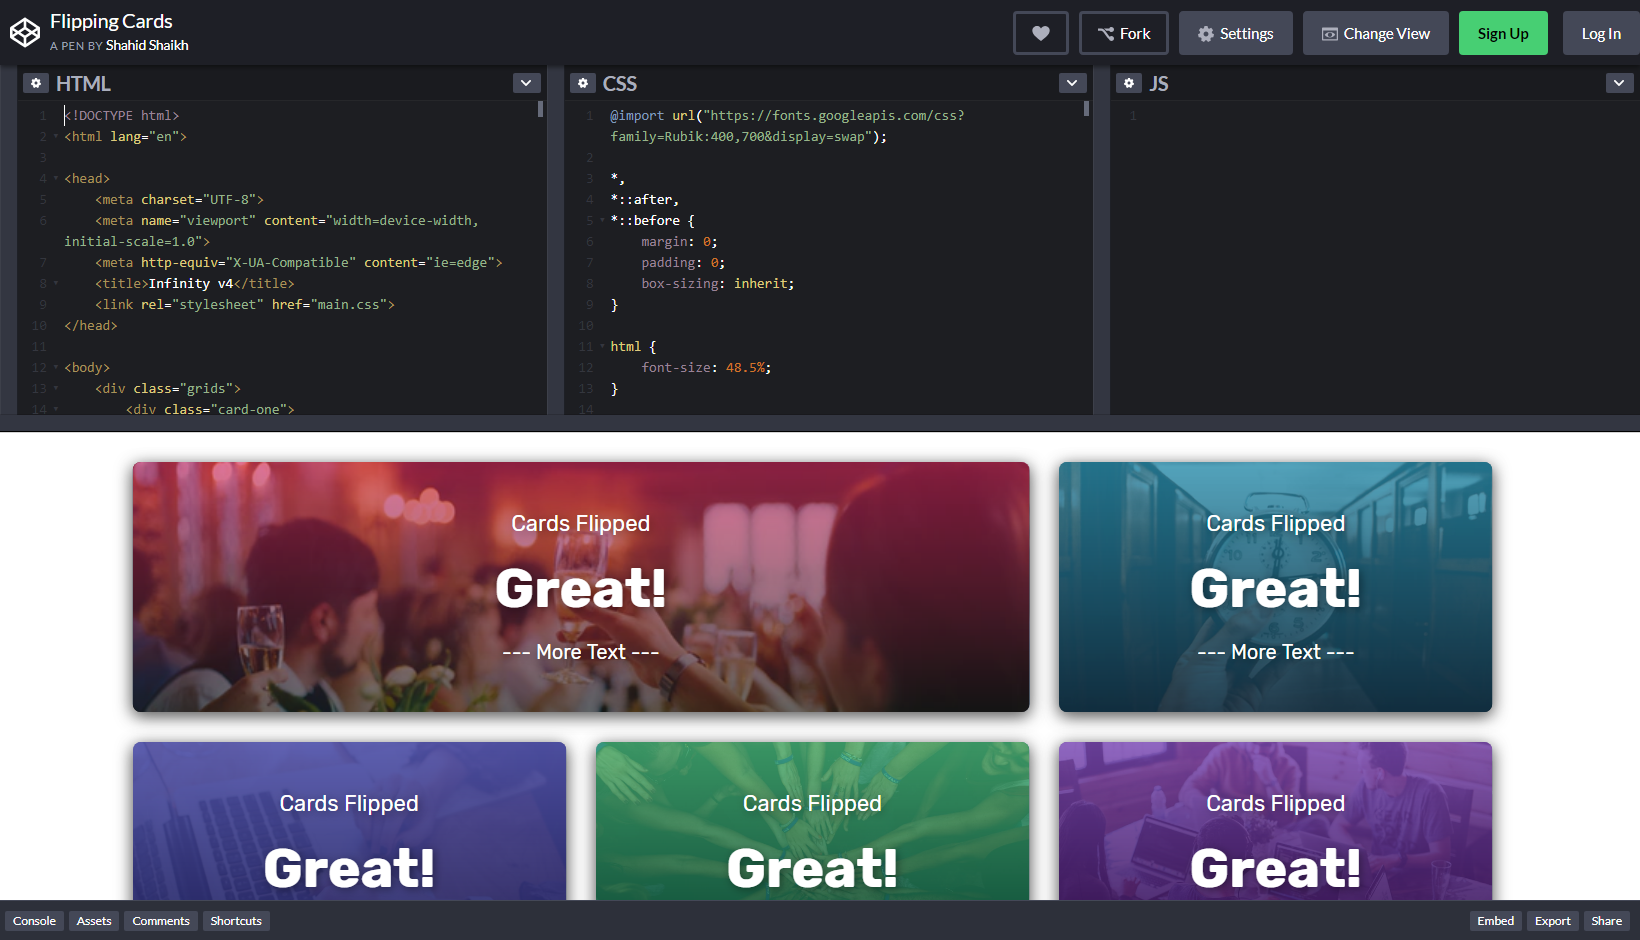The height and width of the screenshot is (940, 1640).
Task: Click the blue laptop card in preview
Action: point(349,821)
